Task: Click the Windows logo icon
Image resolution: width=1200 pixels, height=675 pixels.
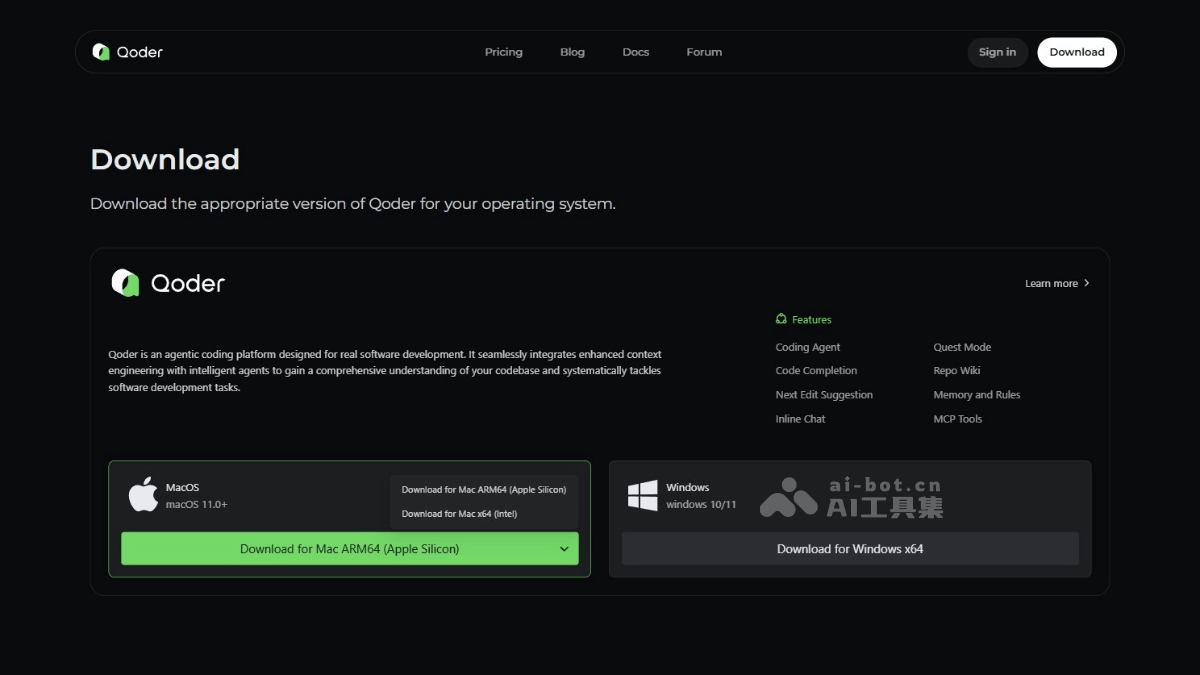Action: click(x=641, y=494)
